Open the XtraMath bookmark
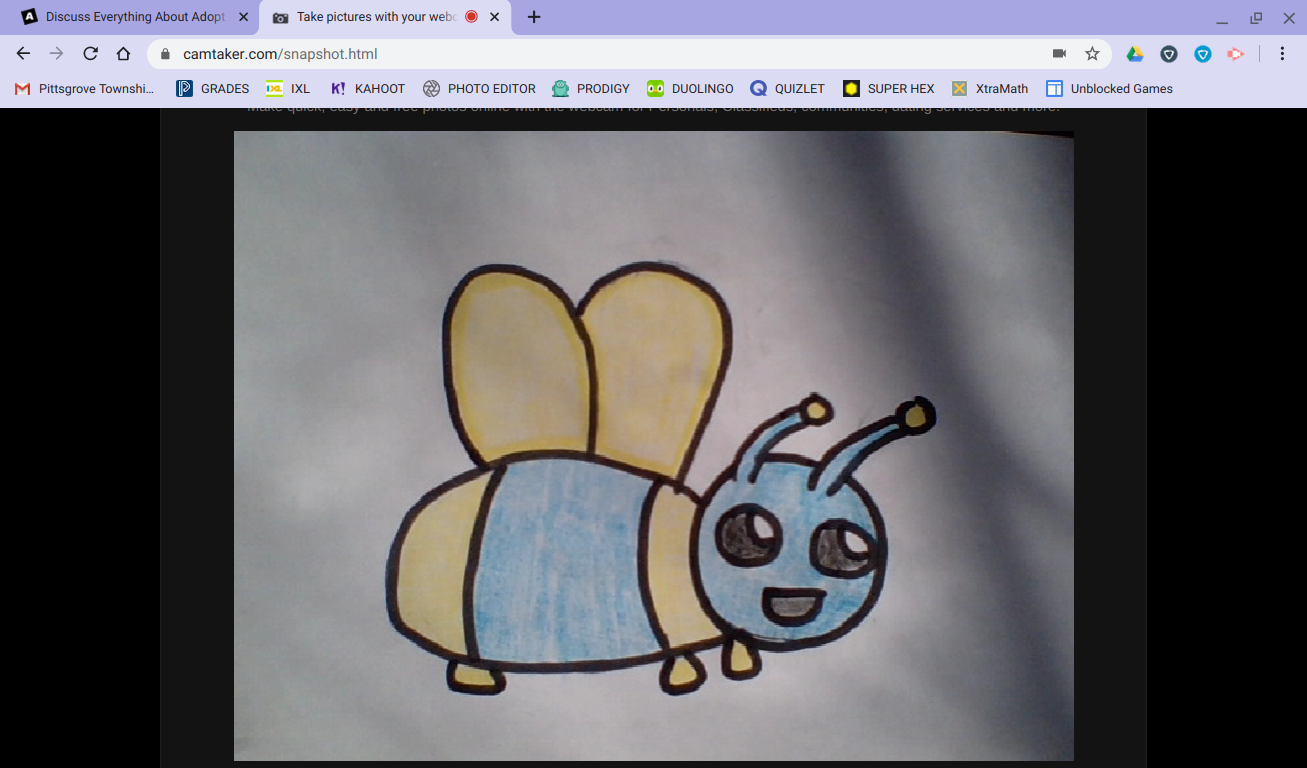 (990, 89)
